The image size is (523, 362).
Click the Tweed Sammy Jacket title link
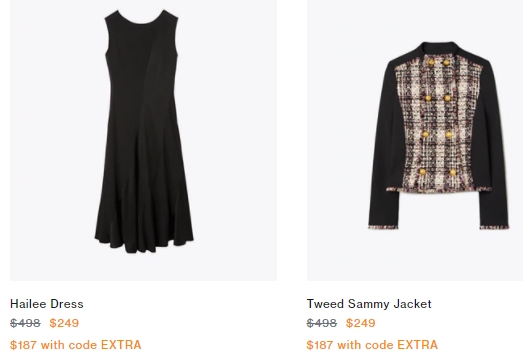point(369,304)
